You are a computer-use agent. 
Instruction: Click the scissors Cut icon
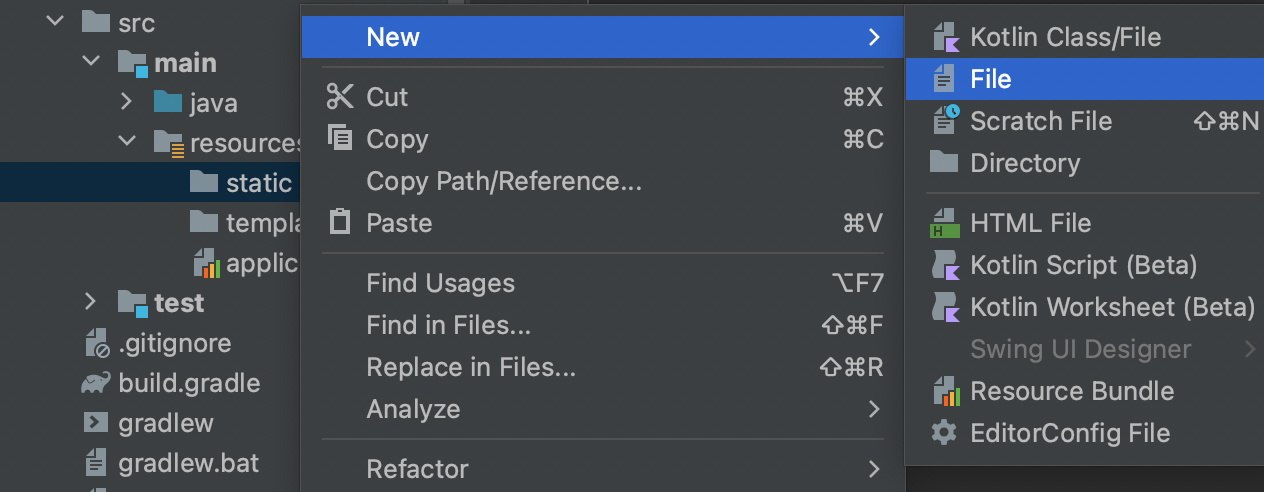tap(340, 96)
